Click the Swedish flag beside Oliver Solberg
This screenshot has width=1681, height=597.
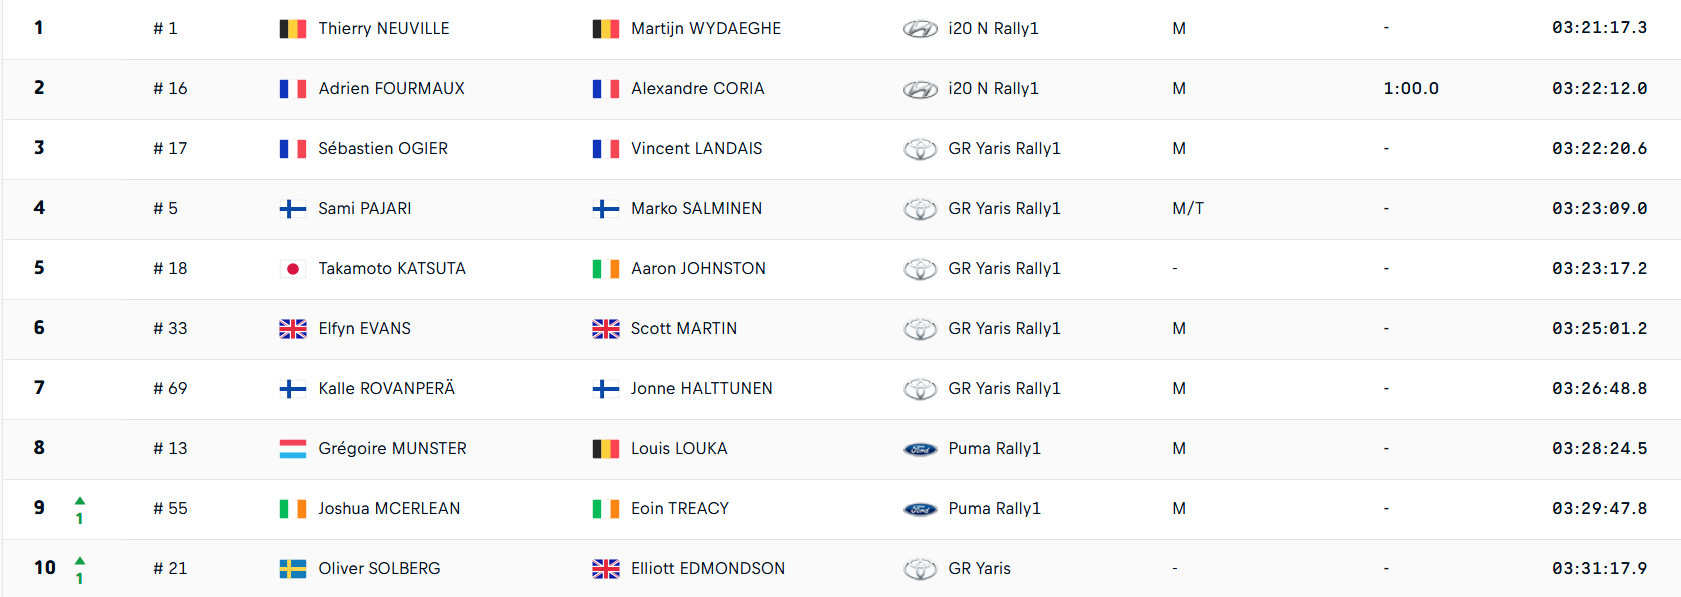click(x=292, y=569)
